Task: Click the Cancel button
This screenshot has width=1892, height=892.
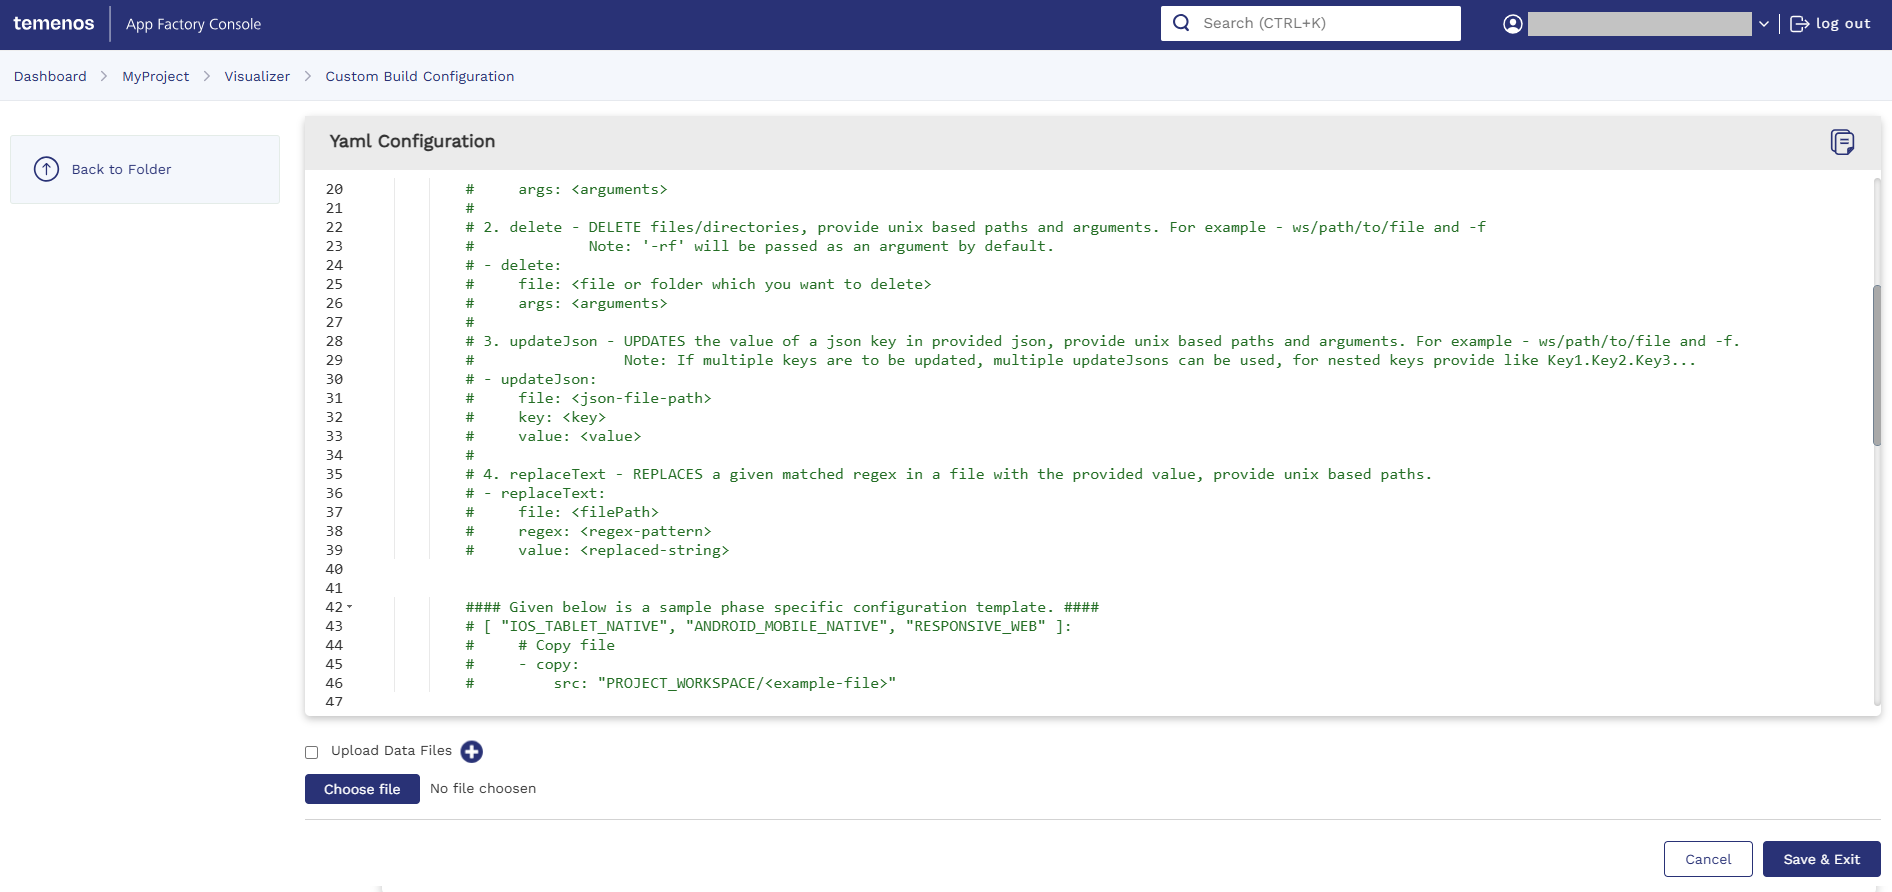Action: tap(1708, 859)
